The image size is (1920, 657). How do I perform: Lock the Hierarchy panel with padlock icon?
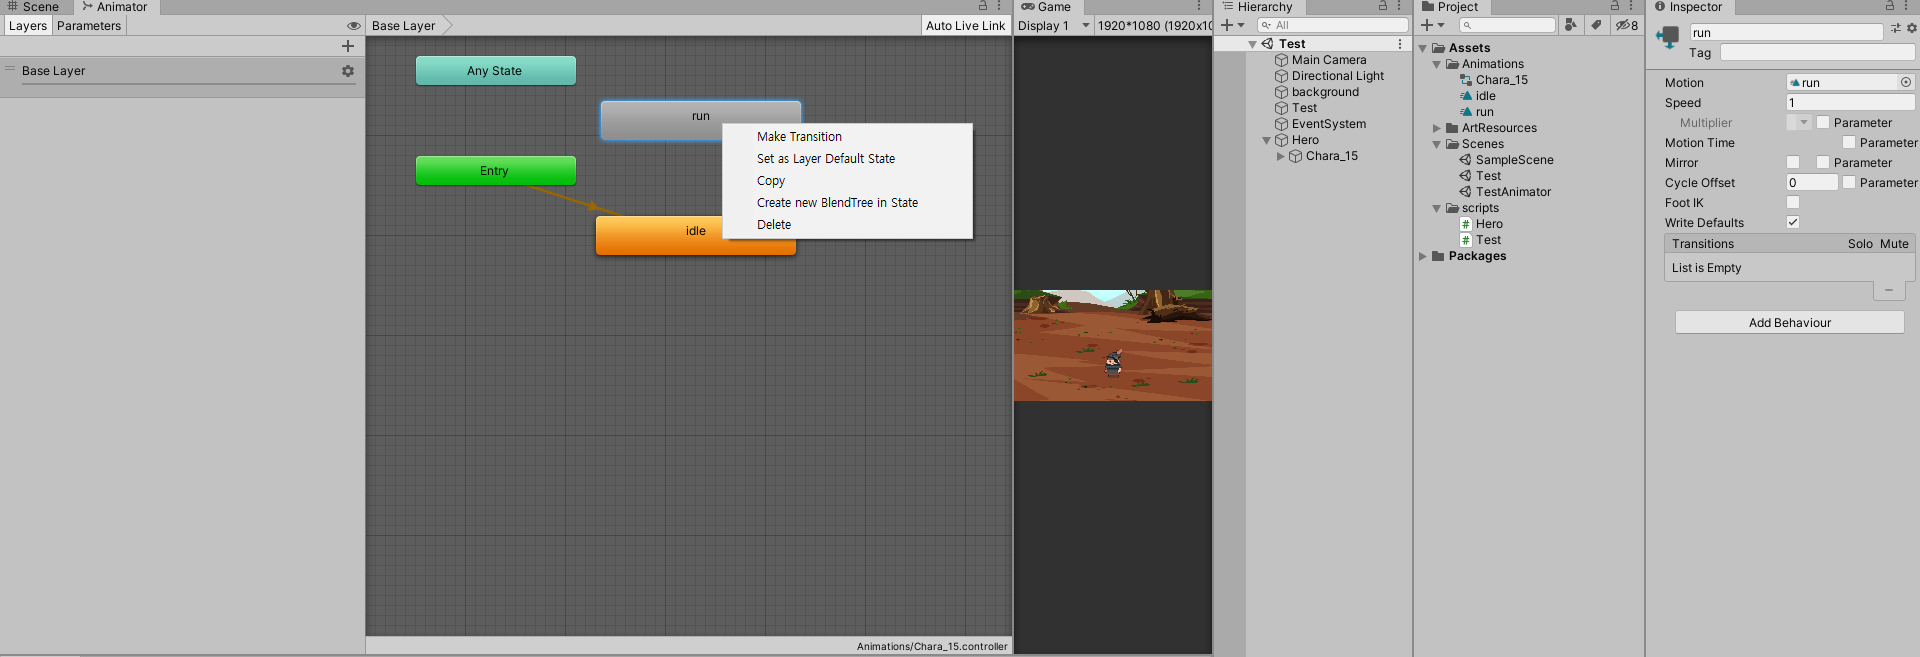coord(1383,6)
